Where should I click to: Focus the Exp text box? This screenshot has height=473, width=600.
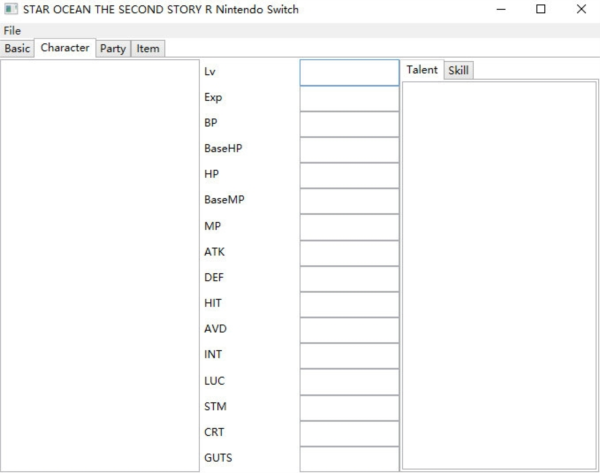(x=349, y=98)
